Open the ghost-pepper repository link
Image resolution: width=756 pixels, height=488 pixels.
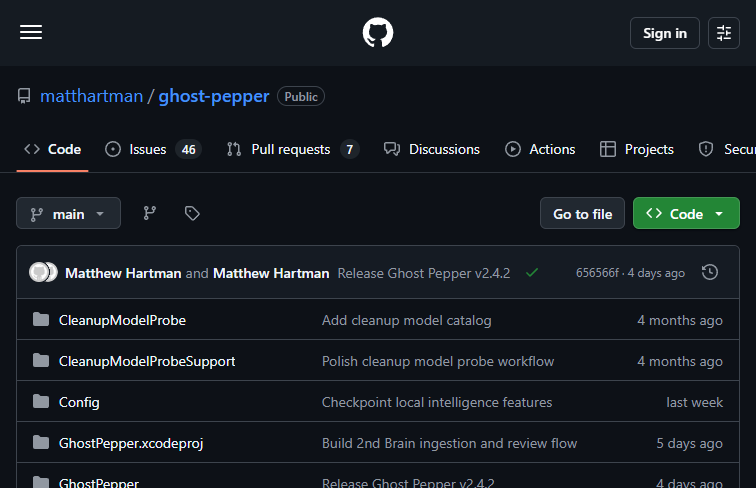214,96
